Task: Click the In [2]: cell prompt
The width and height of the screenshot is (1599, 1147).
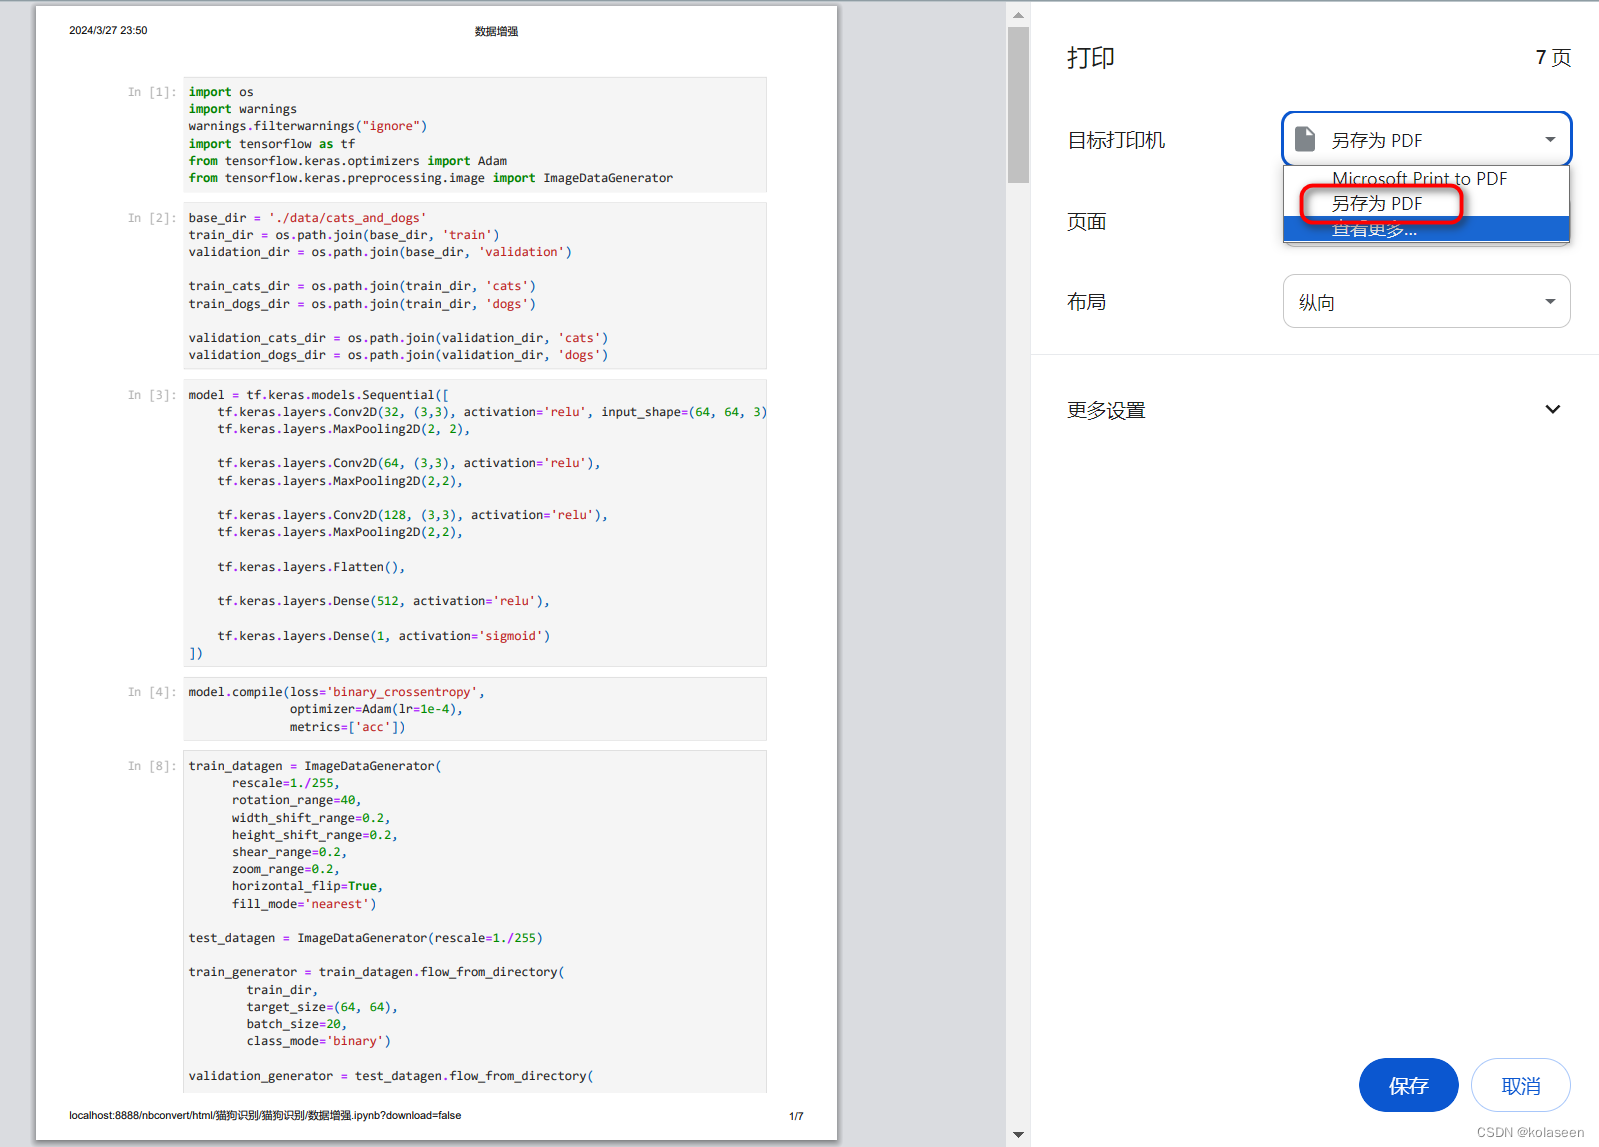Action: 152,218
